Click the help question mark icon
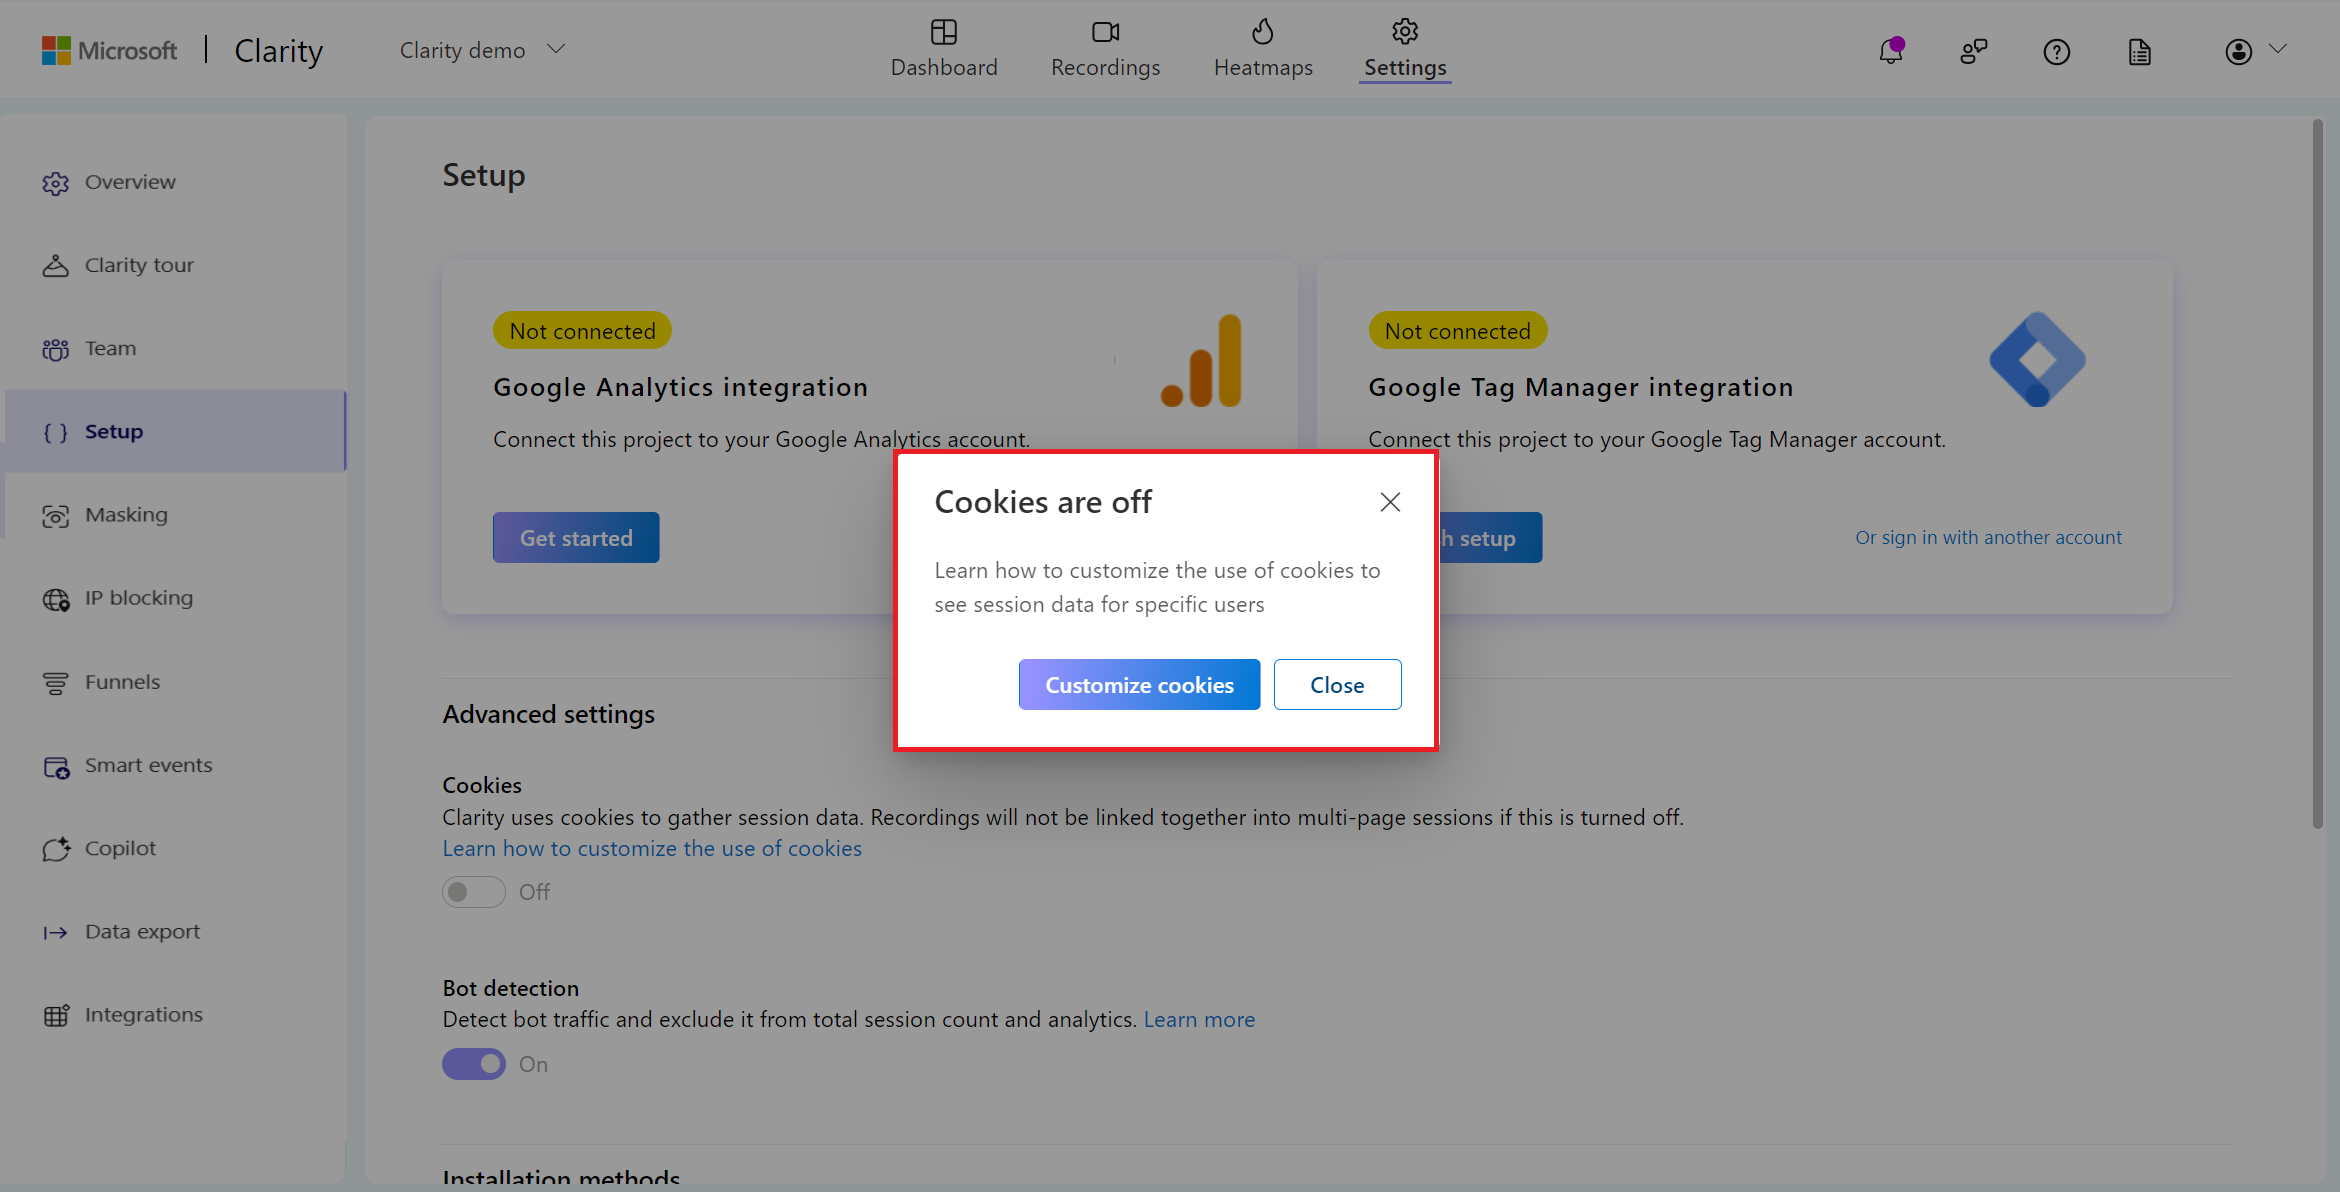Image resolution: width=2340 pixels, height=1192 pixels. 2056,51
